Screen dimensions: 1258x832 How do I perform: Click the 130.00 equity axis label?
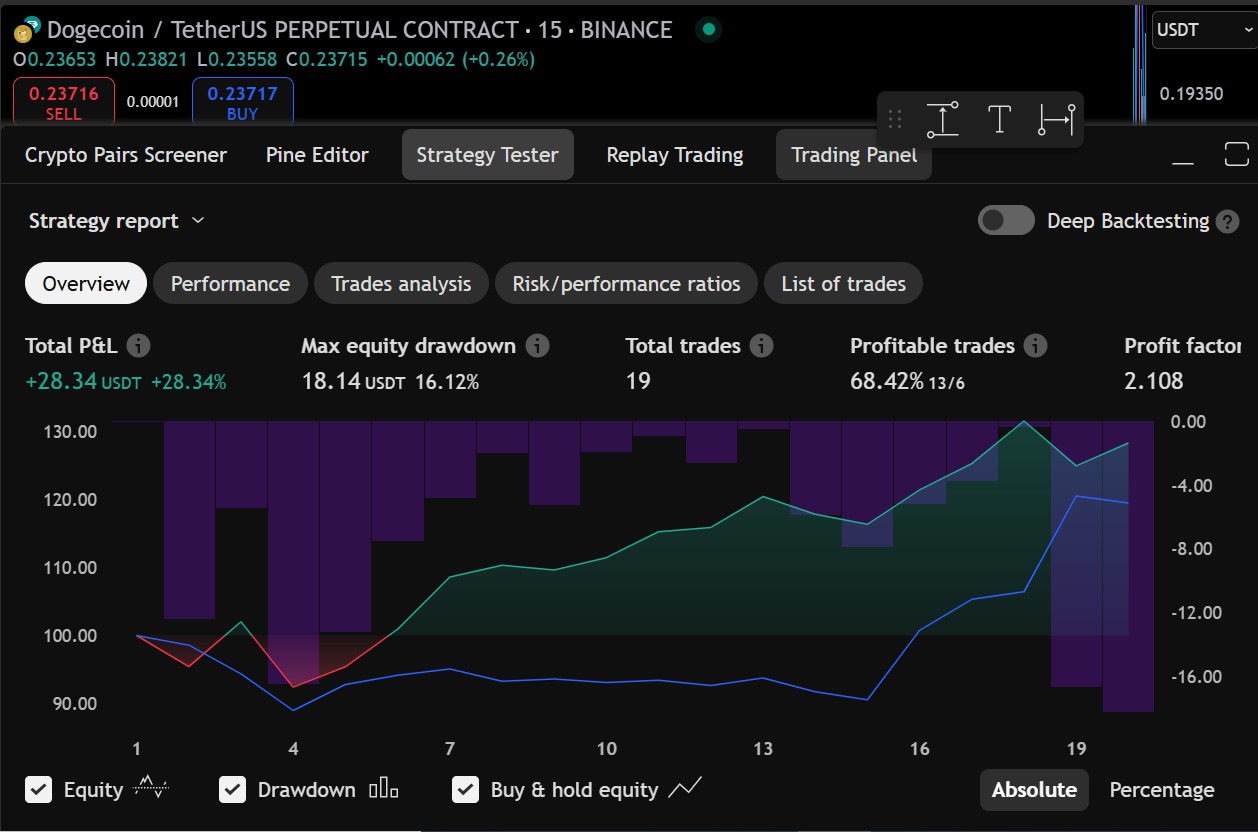coord(73,432)
